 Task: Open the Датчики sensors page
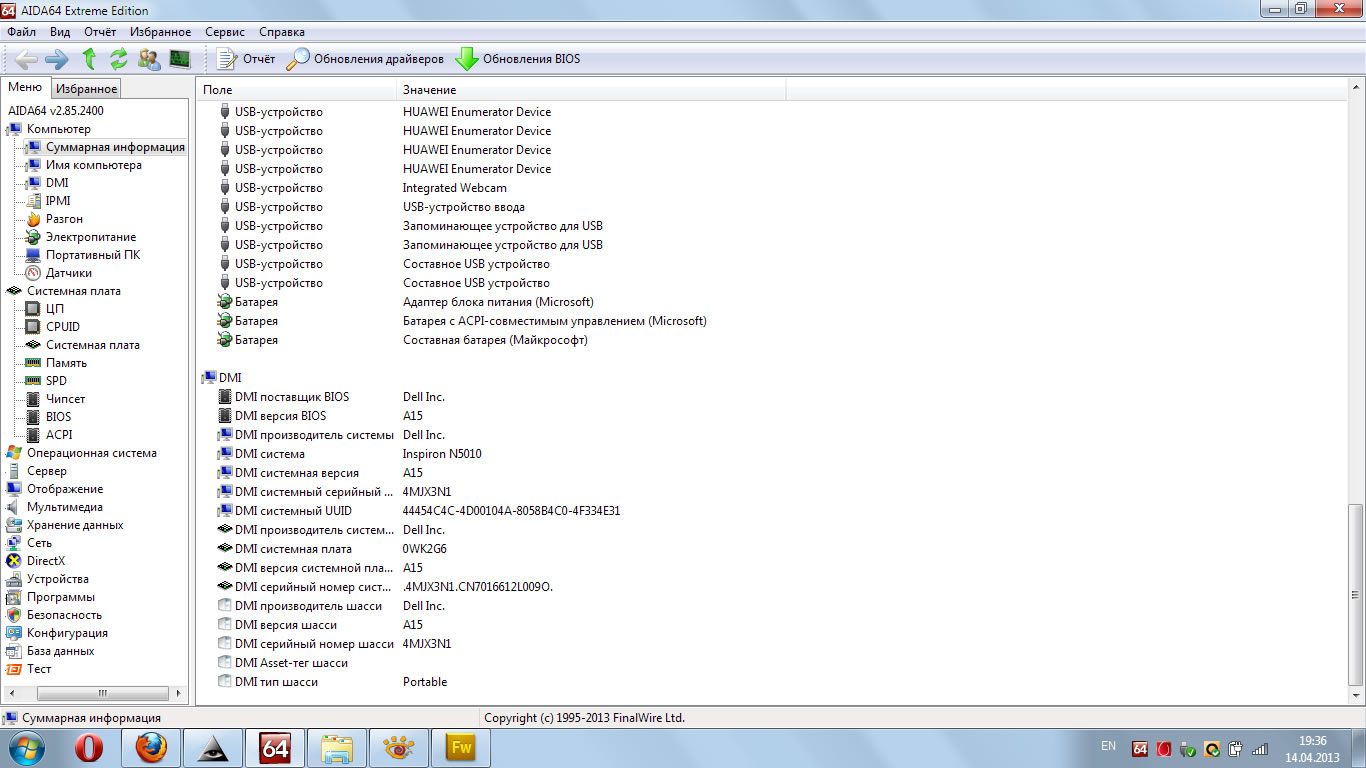click(68, 273)
